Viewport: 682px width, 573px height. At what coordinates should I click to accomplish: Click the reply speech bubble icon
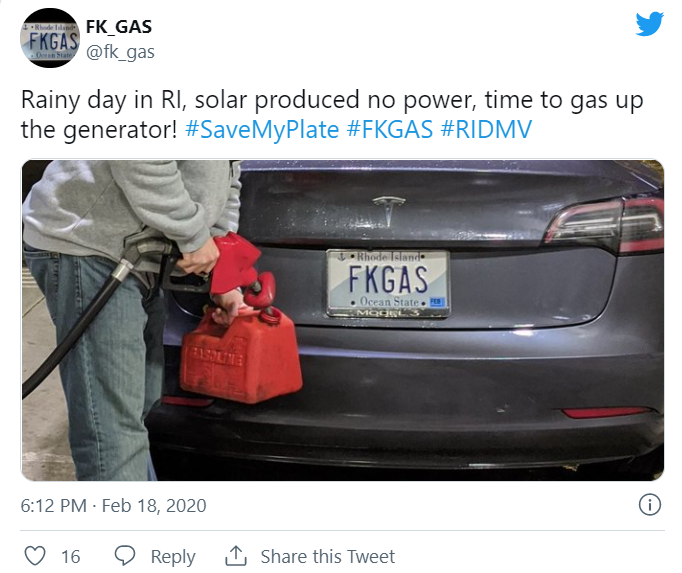pyautogui.click(x=125, y=556)
